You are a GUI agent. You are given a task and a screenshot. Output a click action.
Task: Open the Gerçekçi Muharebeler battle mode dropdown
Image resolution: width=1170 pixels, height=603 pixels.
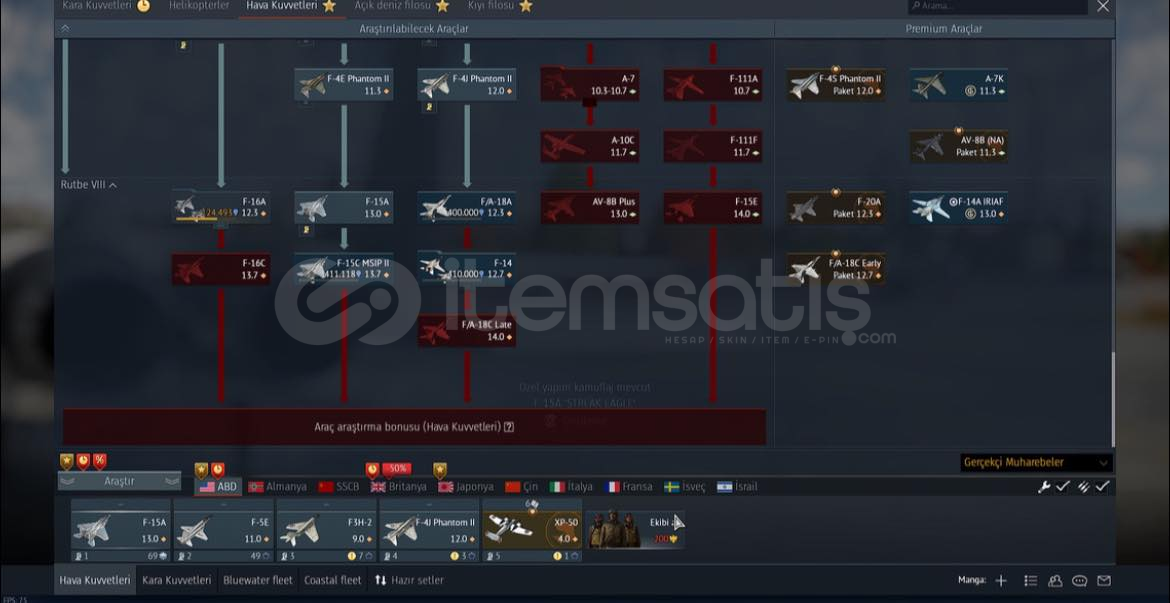coord(1036,463)
